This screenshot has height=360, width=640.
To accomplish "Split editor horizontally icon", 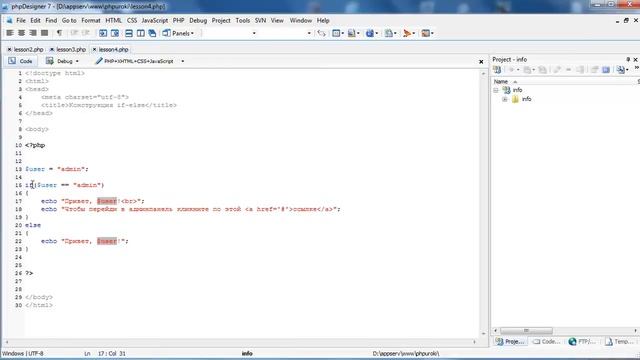I will (129, 33).
